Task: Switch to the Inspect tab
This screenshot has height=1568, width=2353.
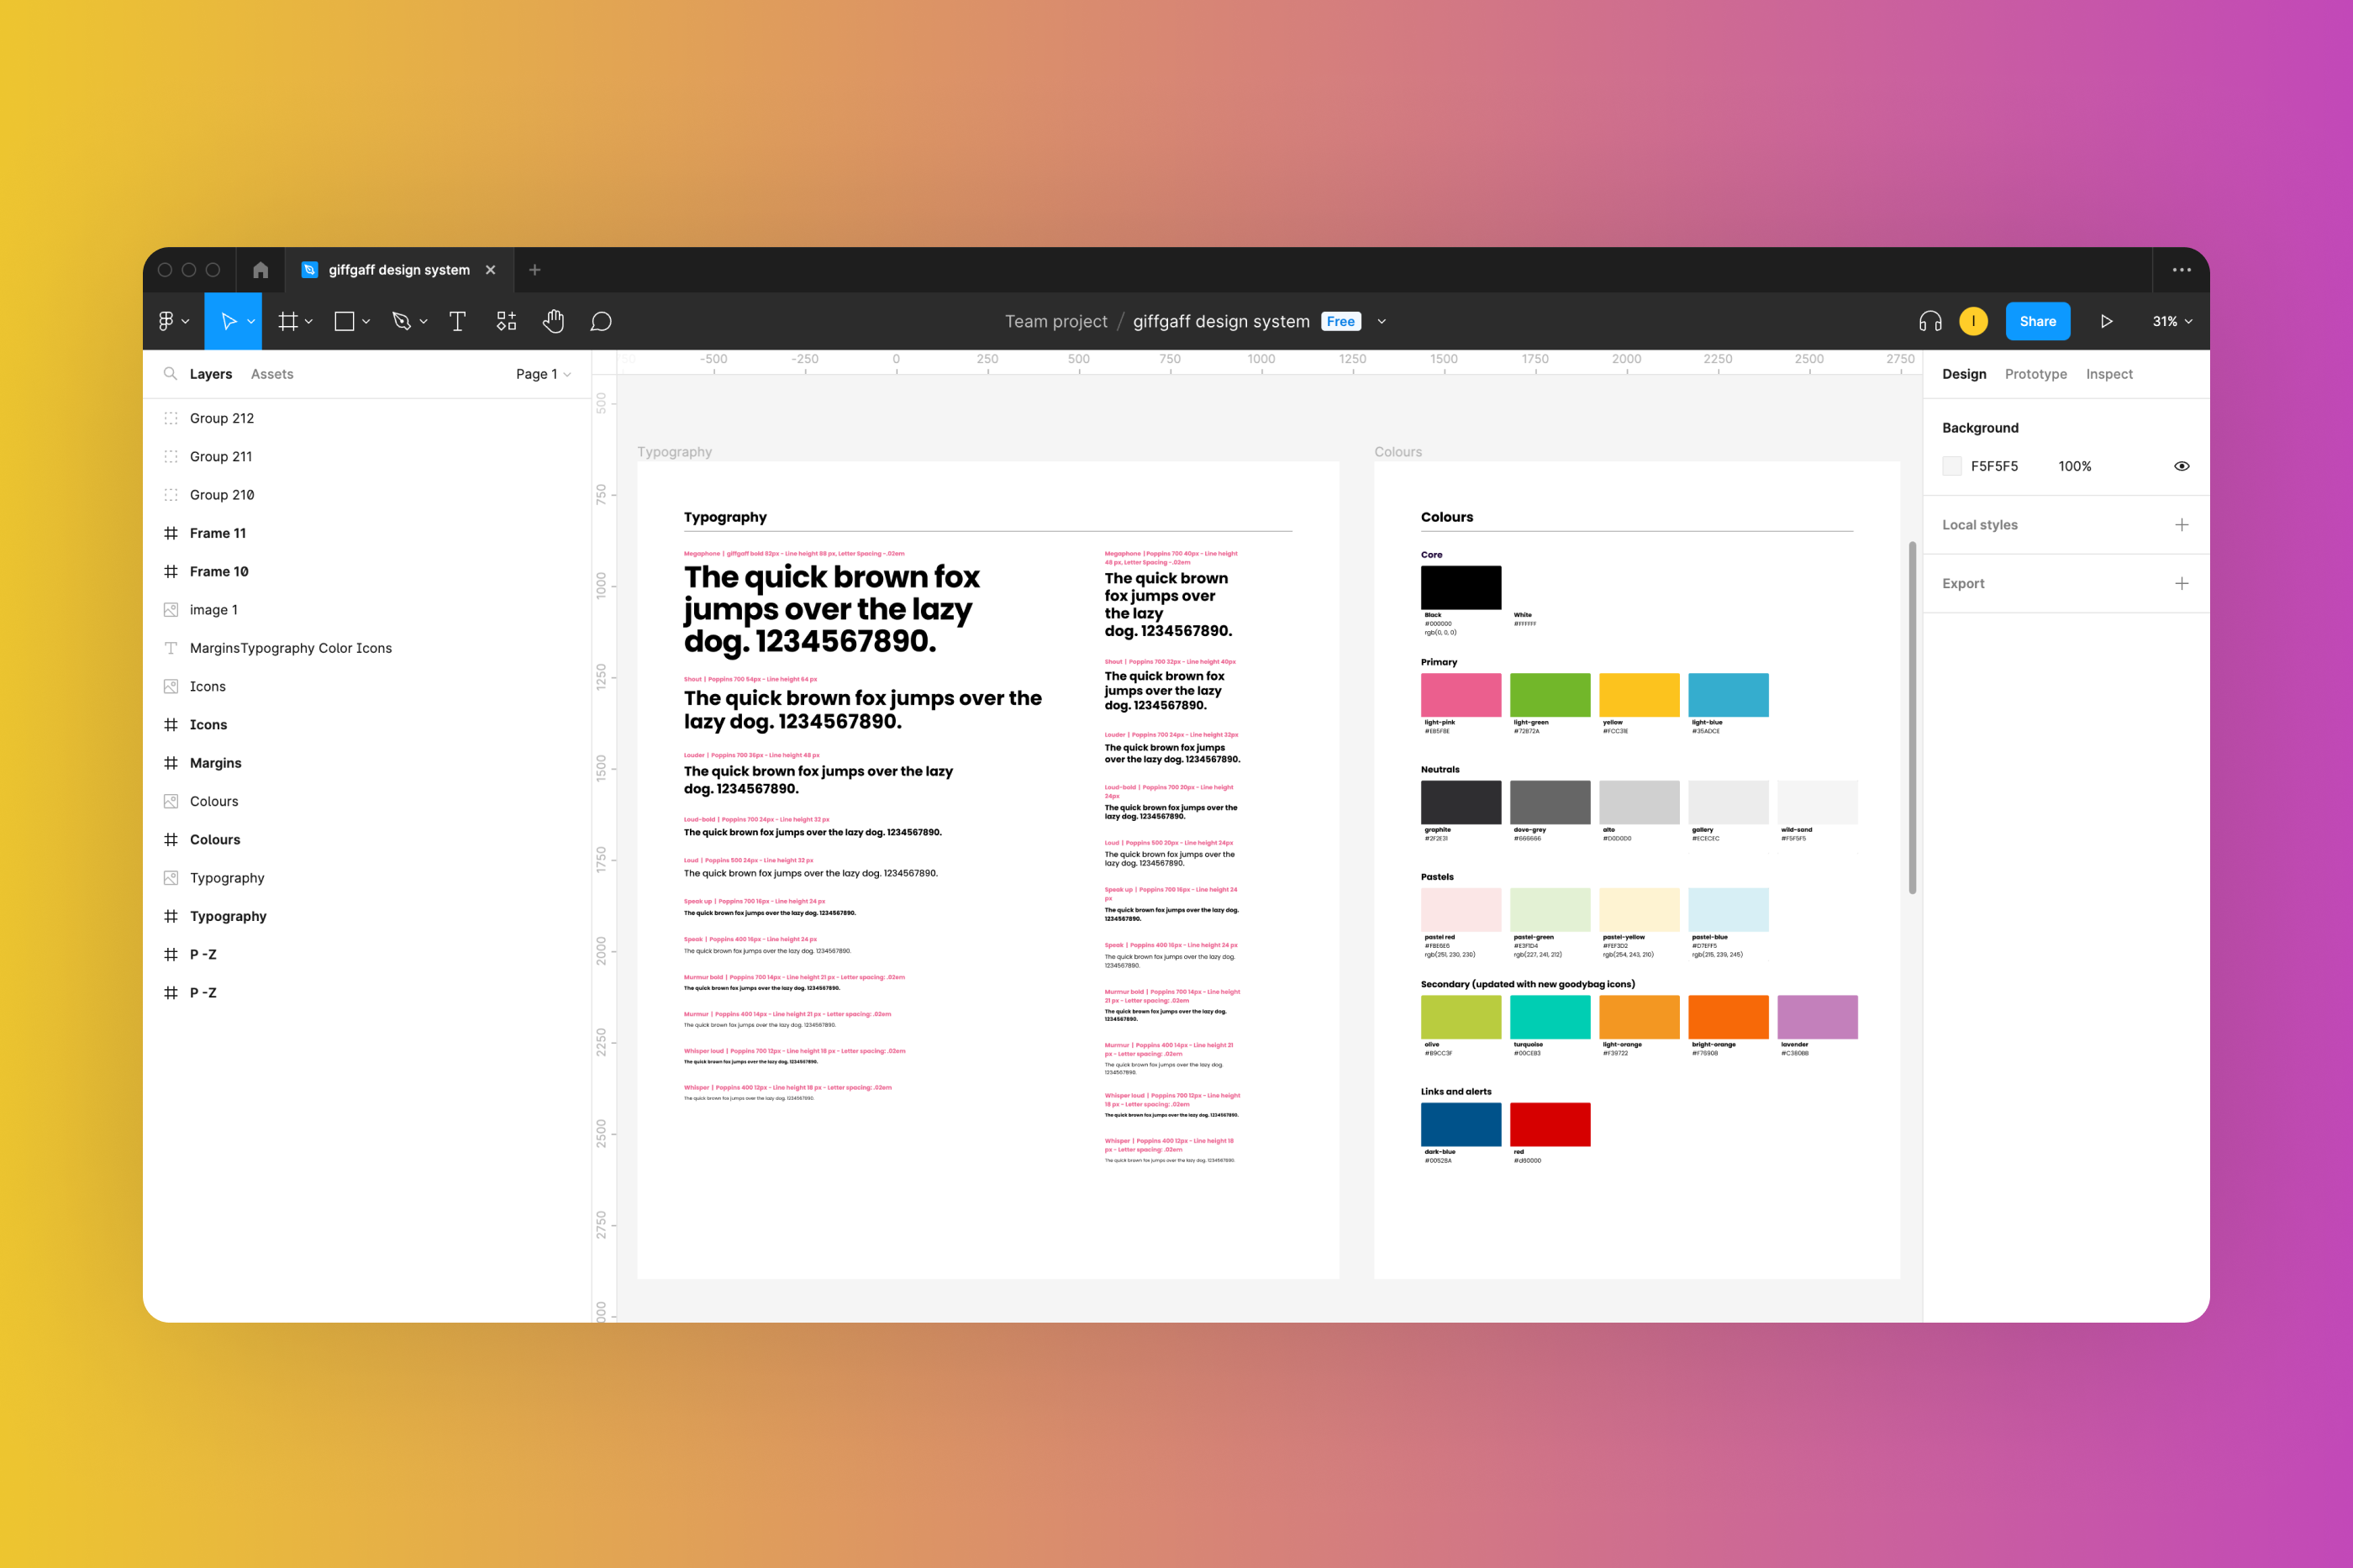Action: [2109, 374]
